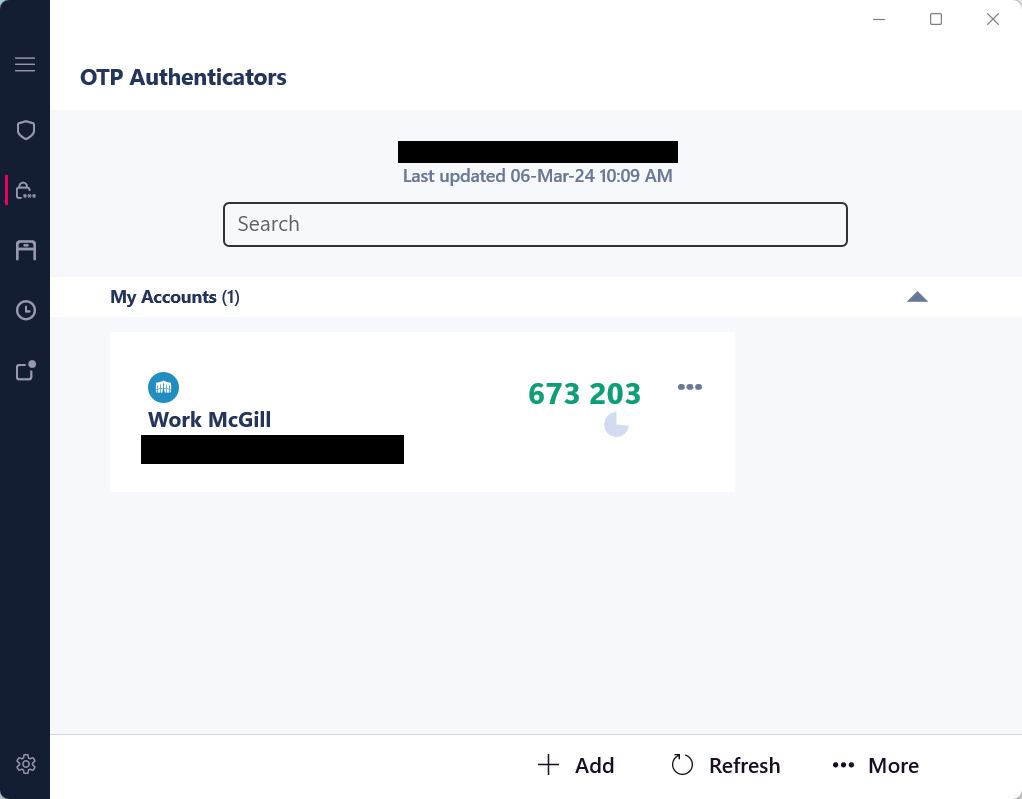
Task: Click the storefront-shaped sidebar icon
Action: click(x=26, y=250)
